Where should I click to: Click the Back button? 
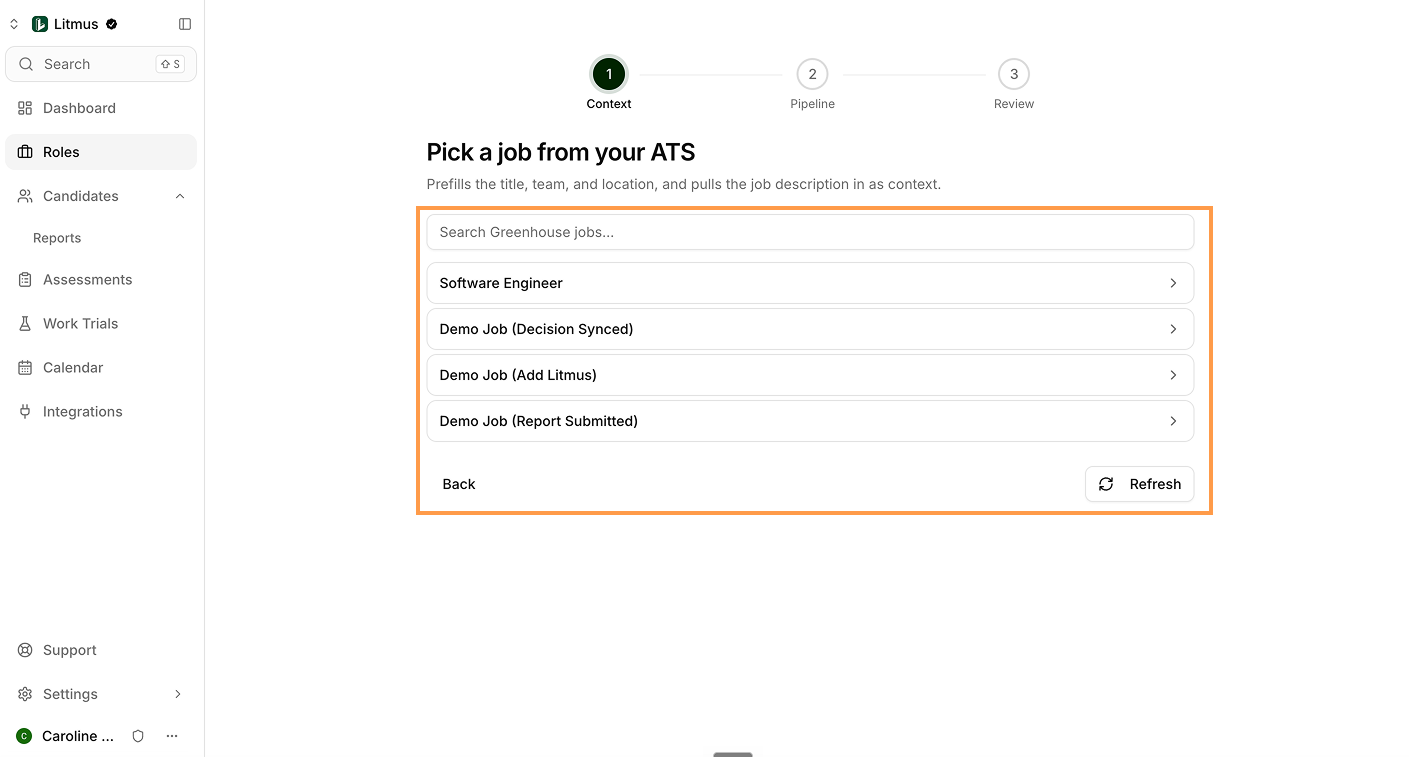pyautogui.click(x=459, y=484)
